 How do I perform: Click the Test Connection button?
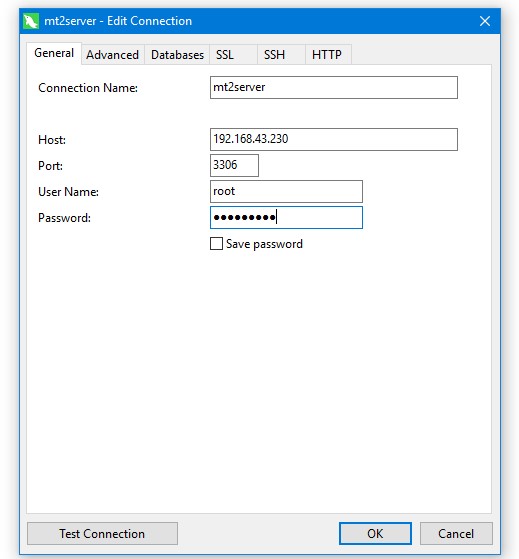[102, 534]
